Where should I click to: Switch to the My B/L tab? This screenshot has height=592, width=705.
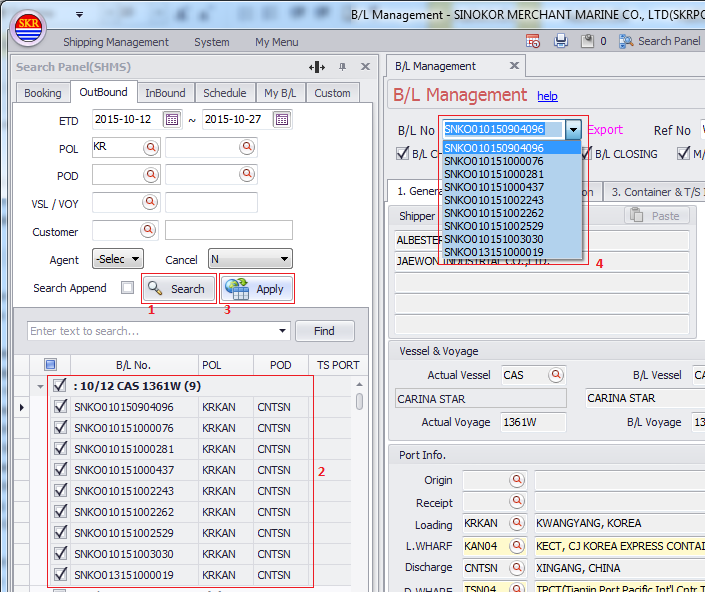click(280, 93)
